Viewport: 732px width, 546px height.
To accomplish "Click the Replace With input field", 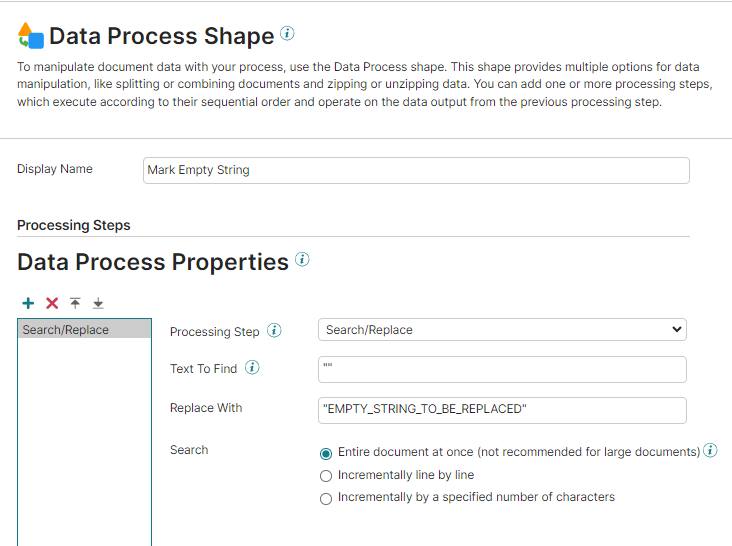I will [x=502, y=409].
